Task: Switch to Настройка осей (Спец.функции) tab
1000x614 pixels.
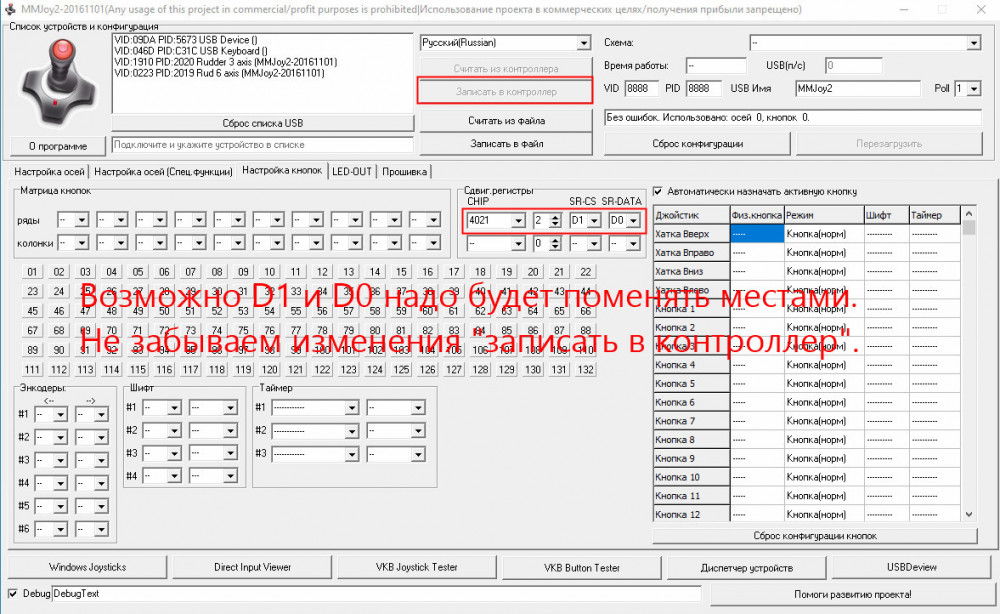Action: pyautogui.click(x=163, y=172)
